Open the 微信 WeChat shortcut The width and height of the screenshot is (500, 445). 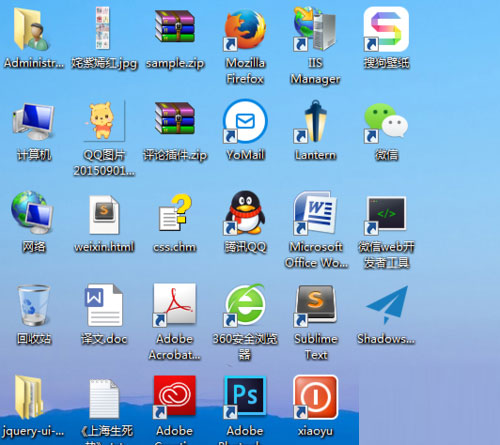coord(386,122)
